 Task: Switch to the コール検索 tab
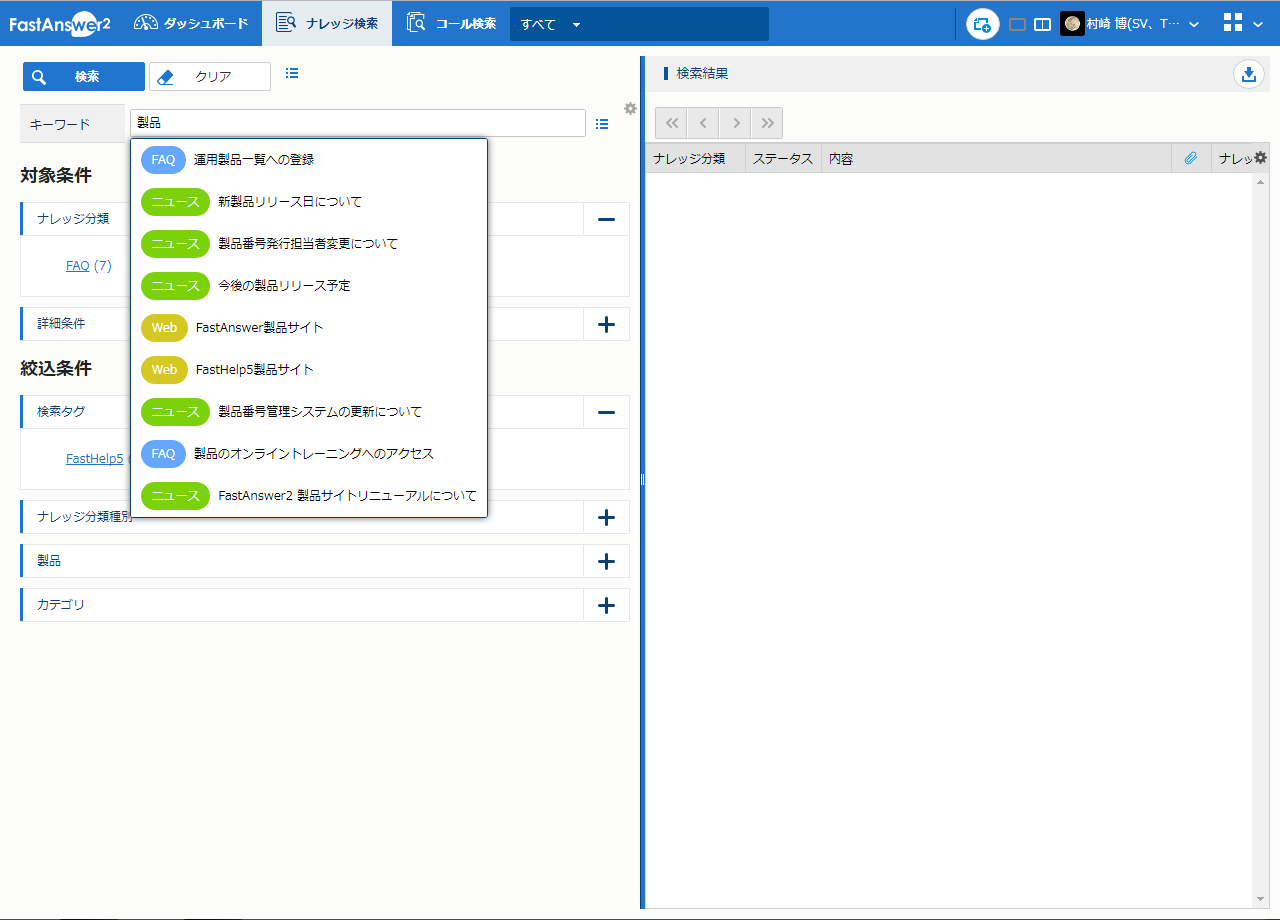[451, 23]
